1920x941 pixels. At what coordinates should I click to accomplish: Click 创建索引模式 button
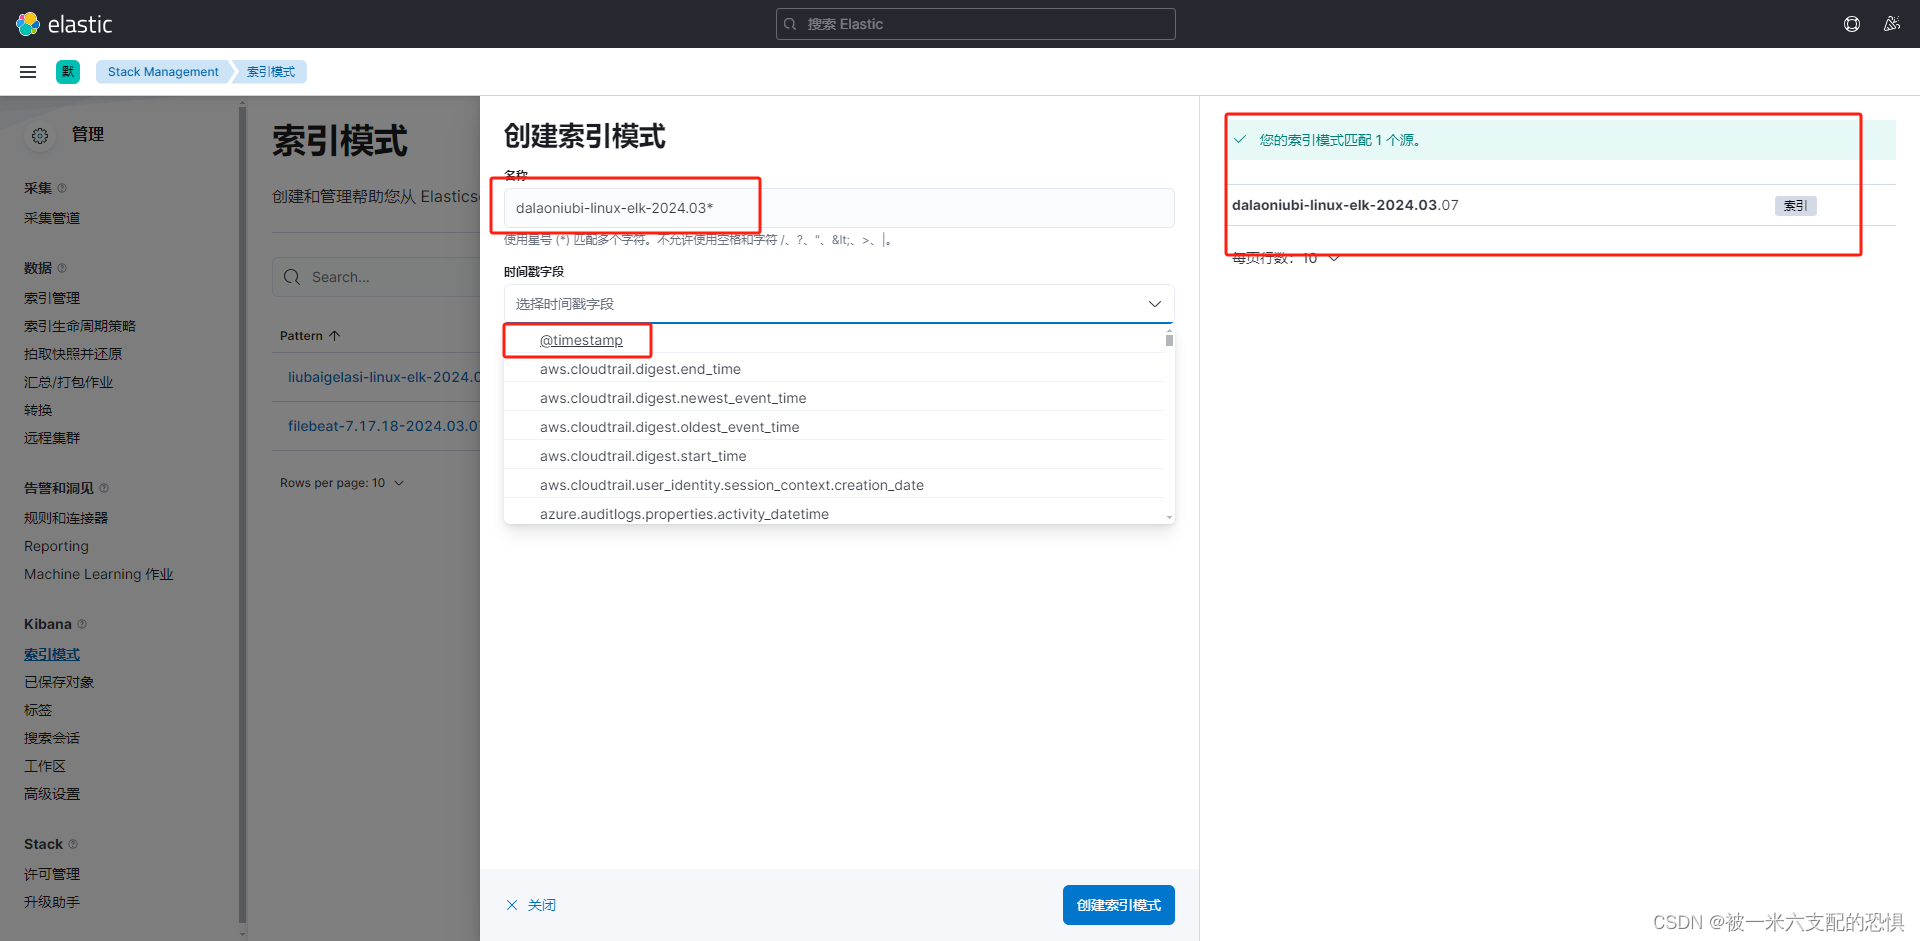1119,905
